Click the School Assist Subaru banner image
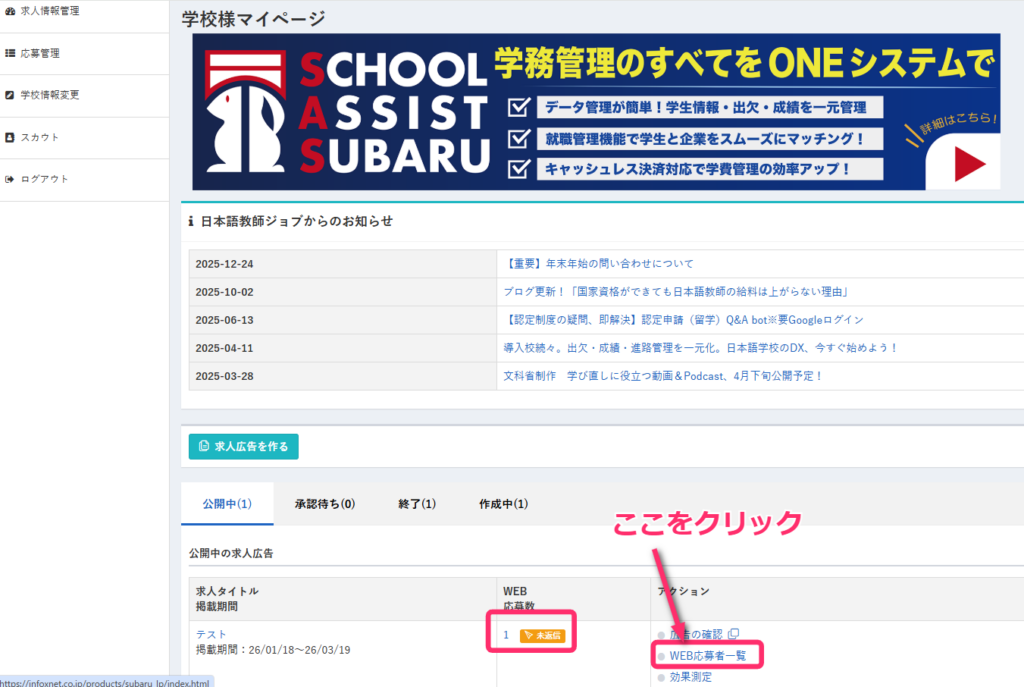This screenshot has height=687, width=1024. pos(597,112)
